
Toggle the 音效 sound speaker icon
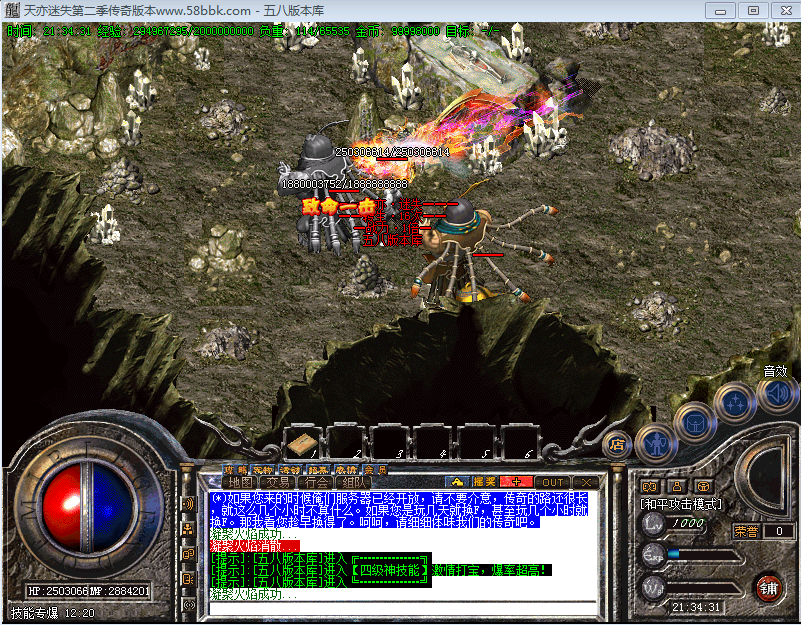pyautogui.click(x=778, y=393)
